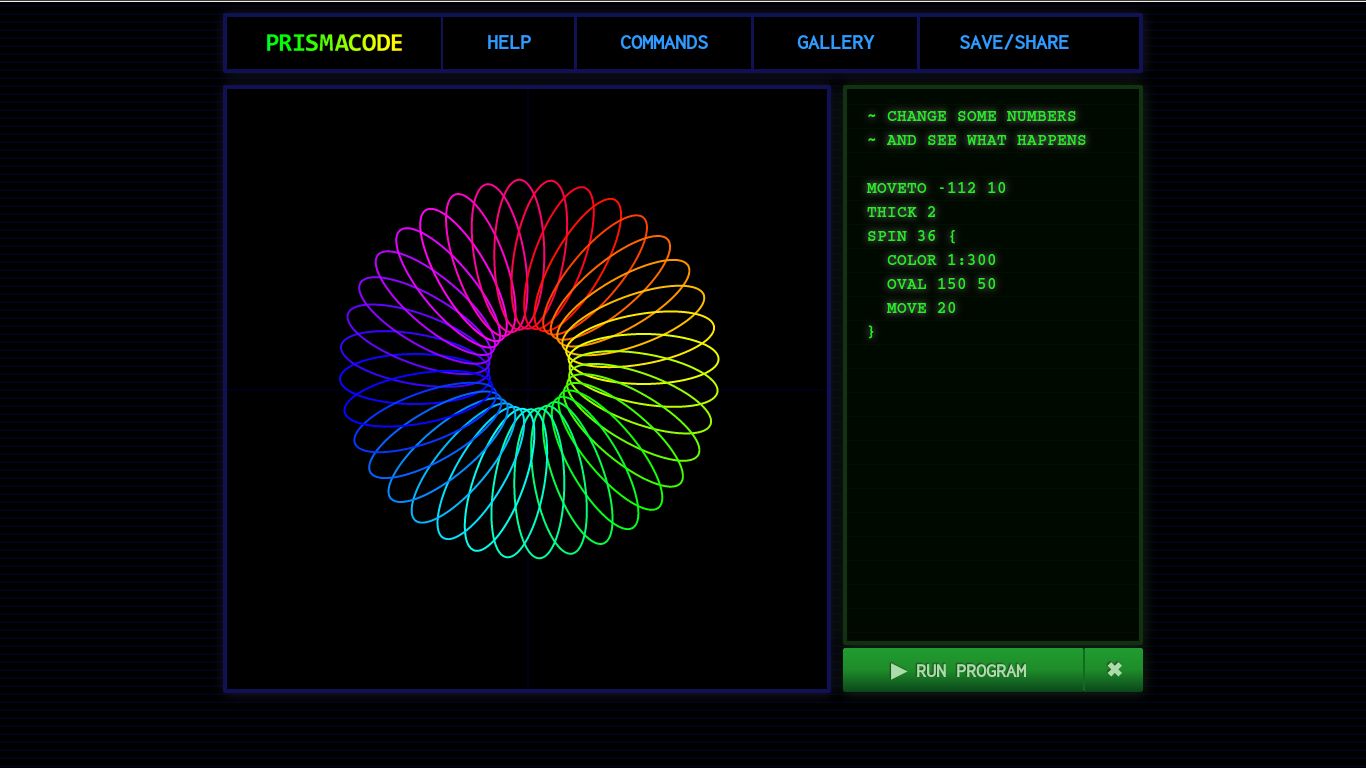Place cursor on MOVETO -112 10 line
Image resolution: width=1366 pixels, height=768 pixels.
pos(936,188)
